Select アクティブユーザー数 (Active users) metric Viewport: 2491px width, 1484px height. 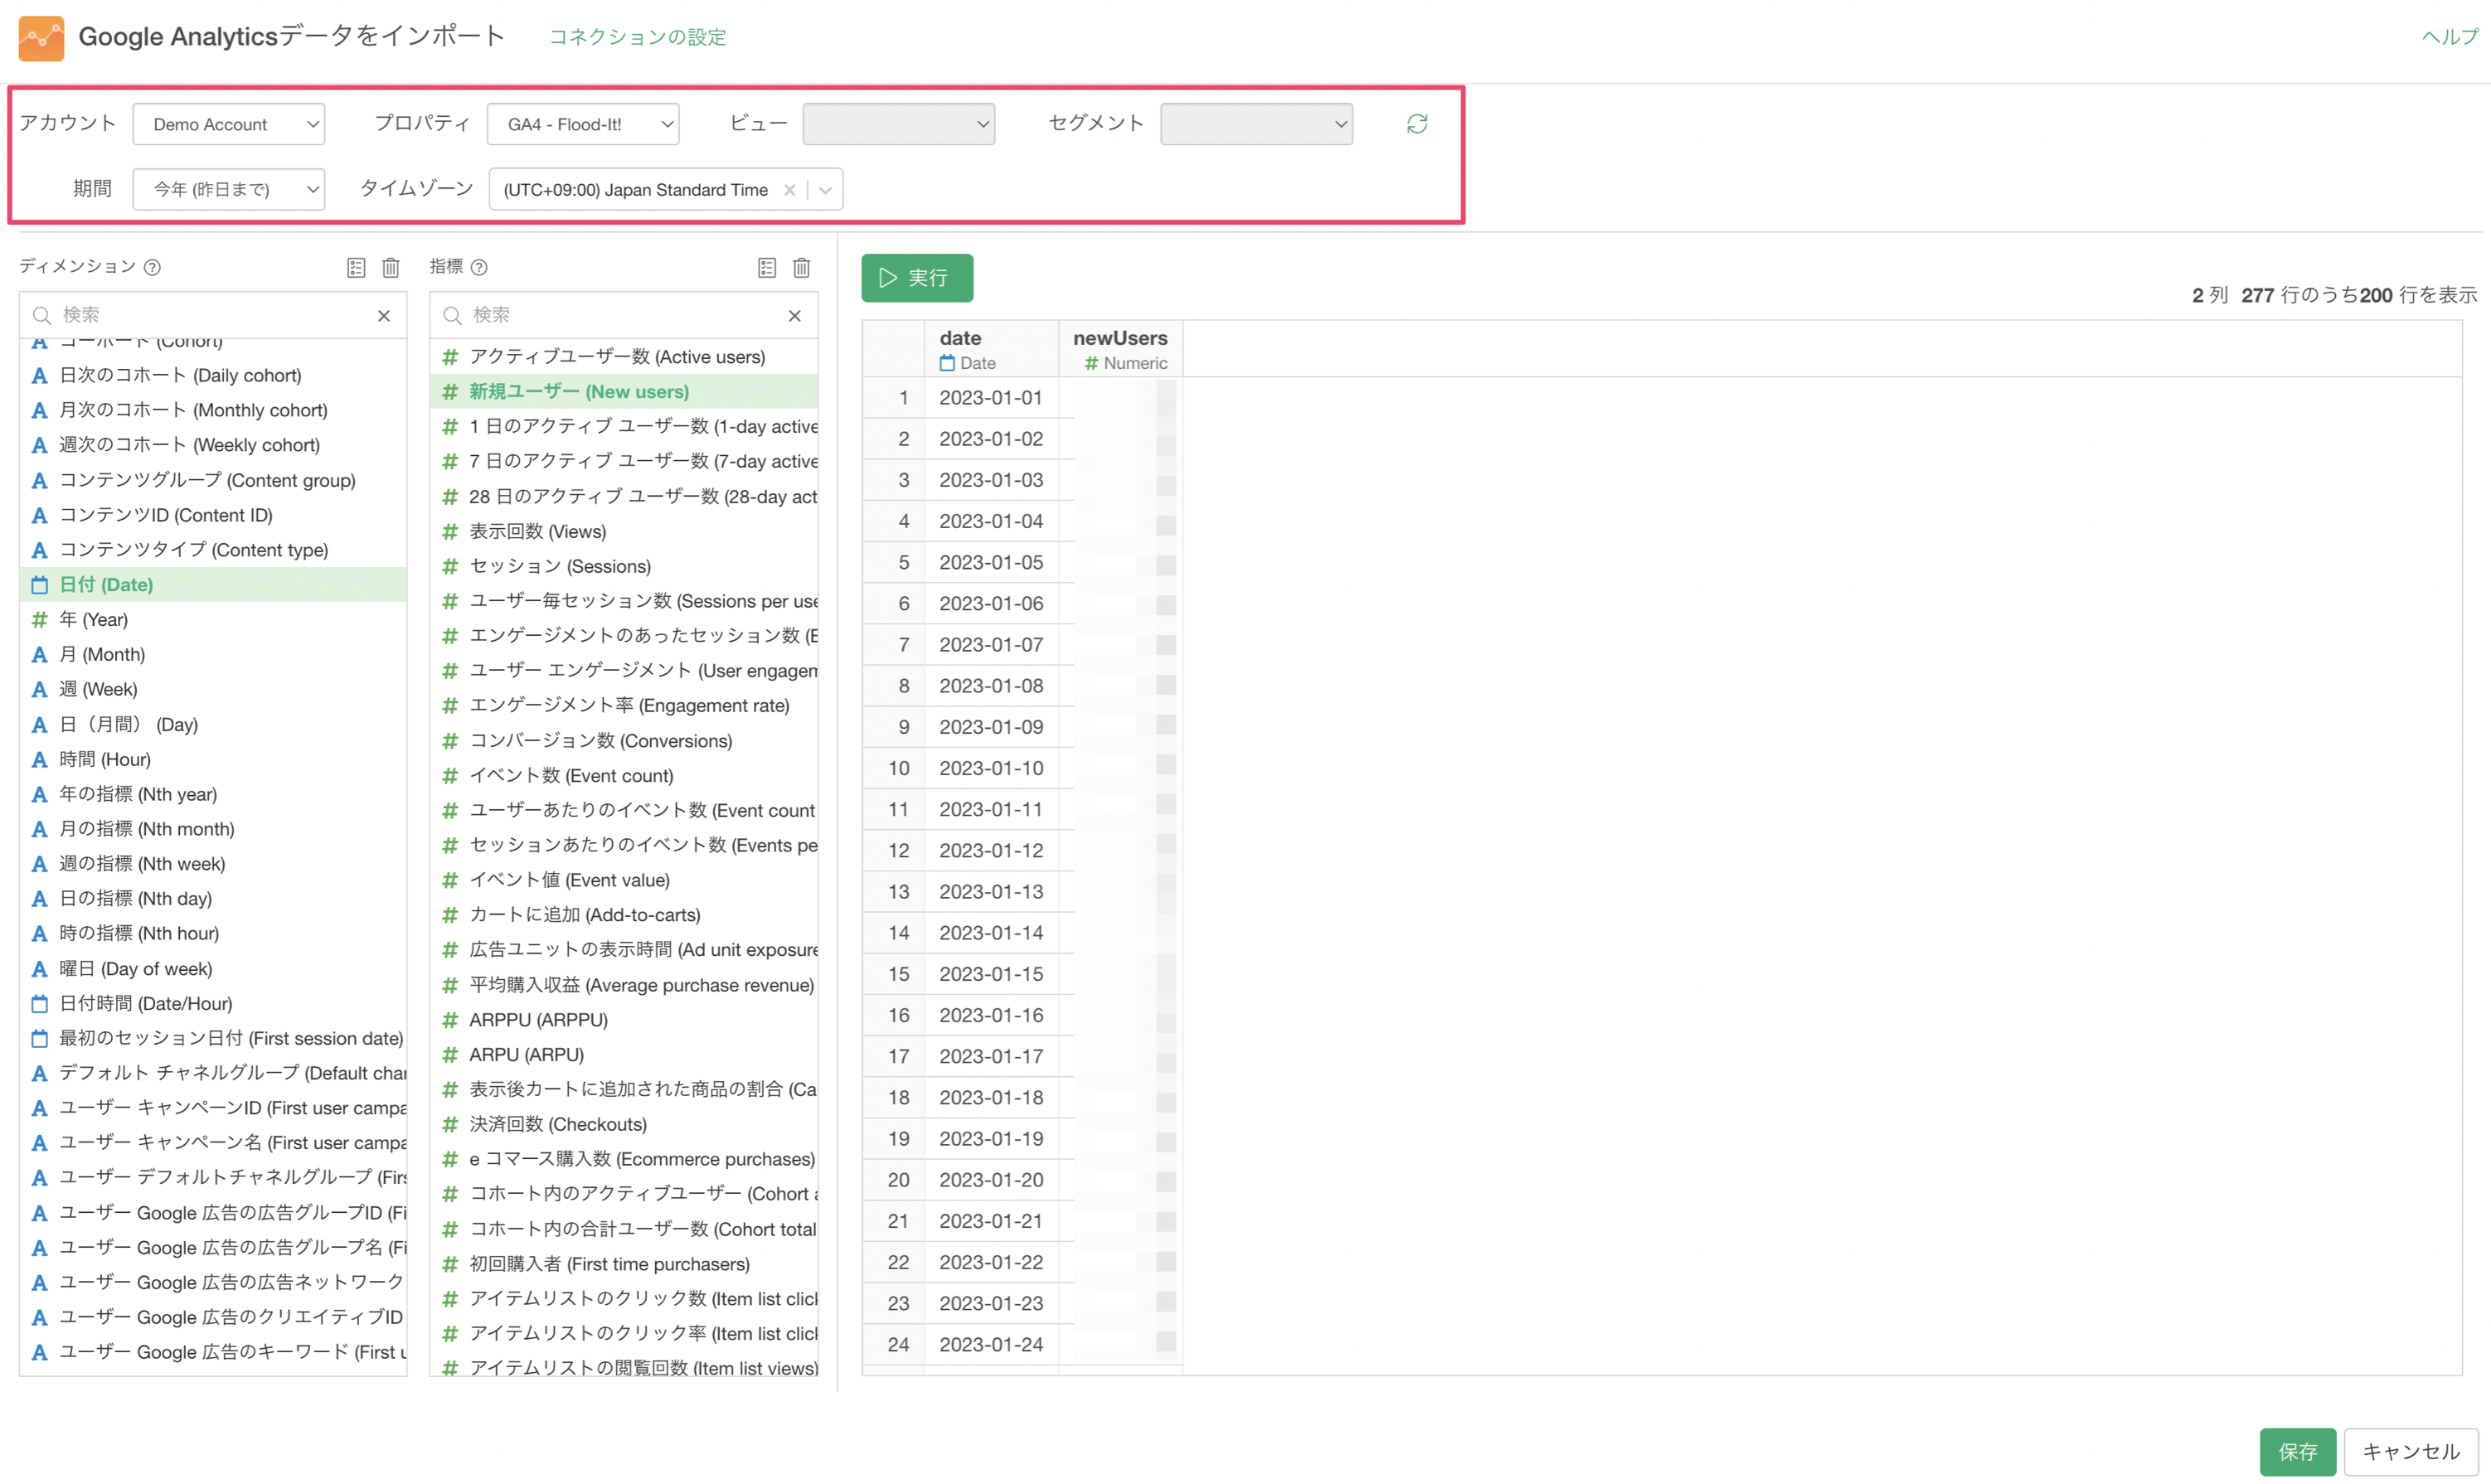click(x=624, y=357)
